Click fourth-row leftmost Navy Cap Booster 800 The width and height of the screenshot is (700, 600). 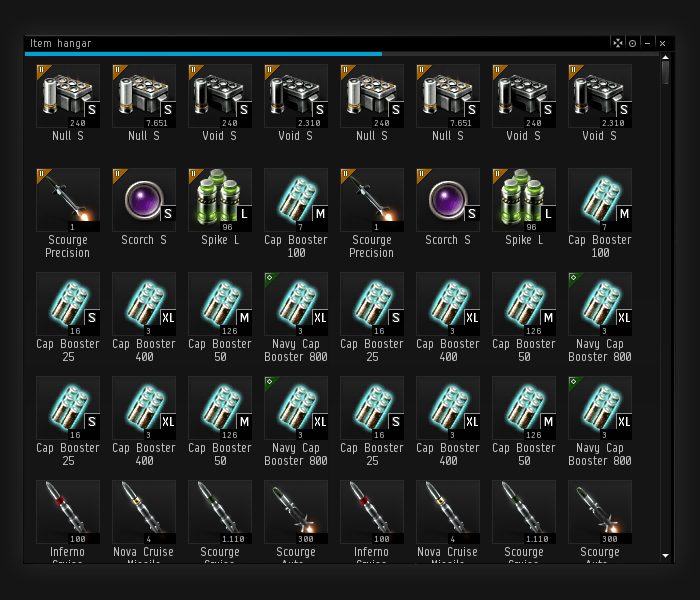[x=296, y=408]
